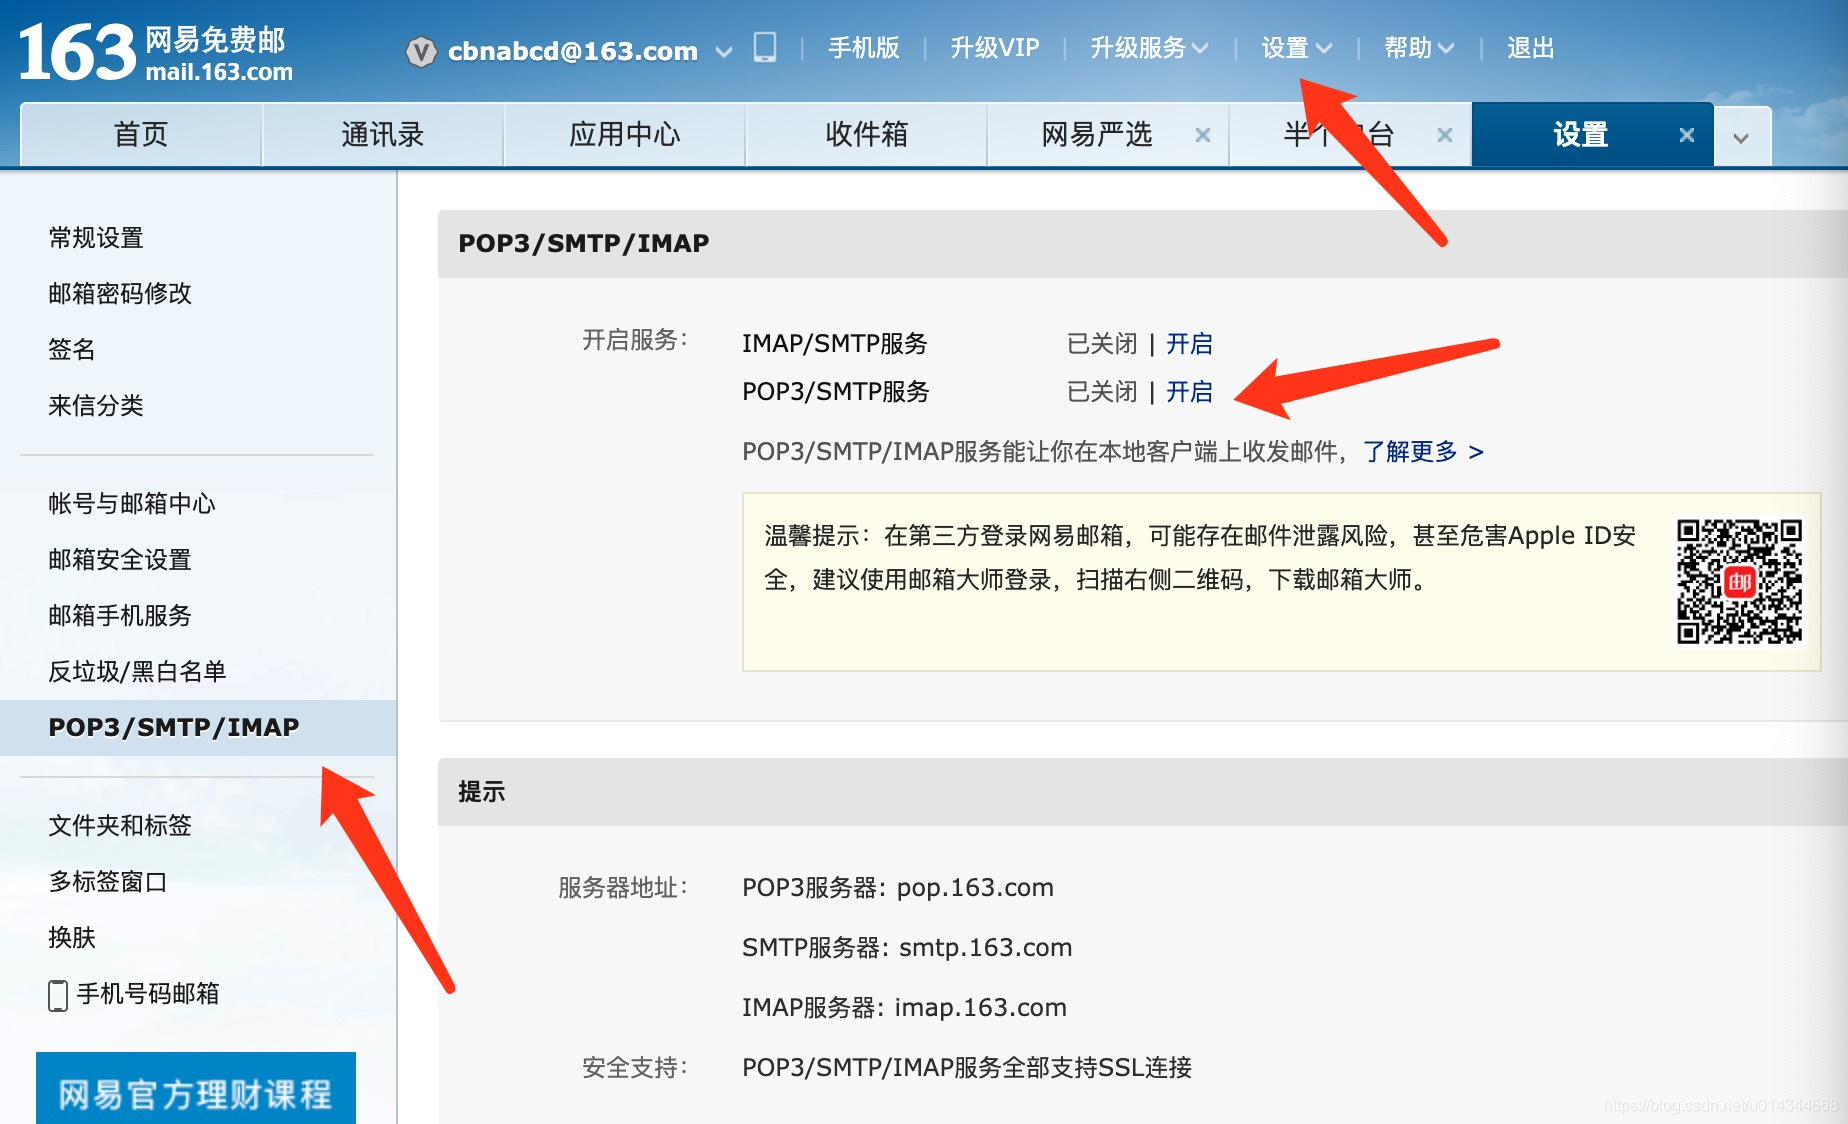Click 退出 to log out

(x=1531, y=48)
